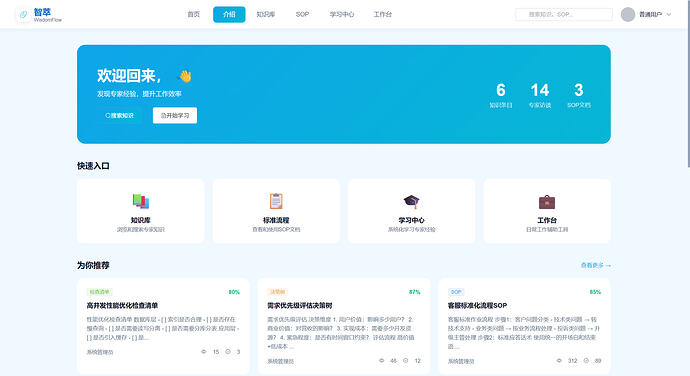Click the icon beside count 3 on 高并发 card

coord(228,351)
